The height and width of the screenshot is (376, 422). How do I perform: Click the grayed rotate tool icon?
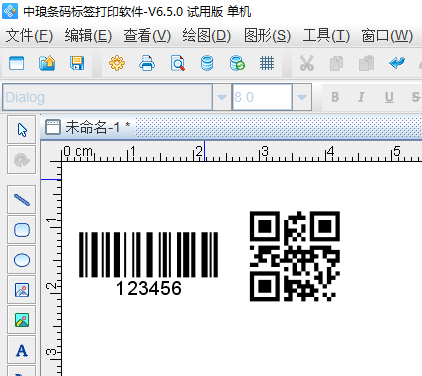[x=22, y=160]
